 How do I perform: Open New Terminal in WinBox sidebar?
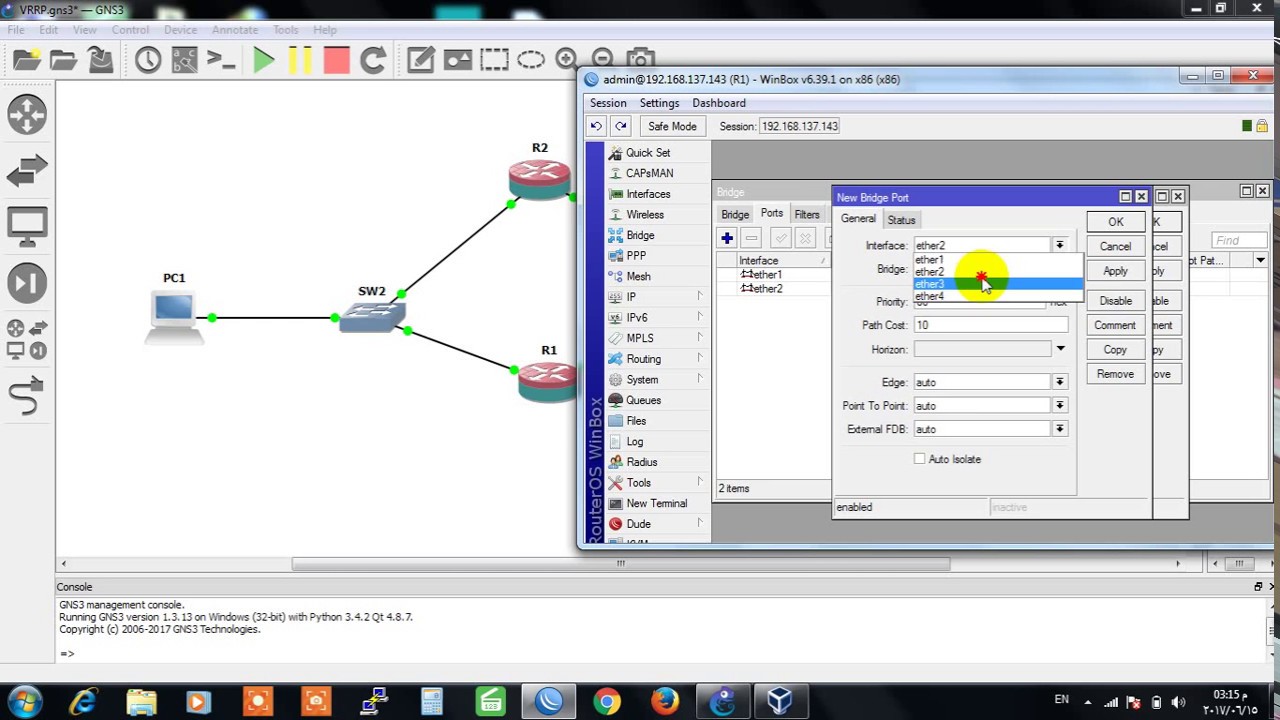pos(656,503)
